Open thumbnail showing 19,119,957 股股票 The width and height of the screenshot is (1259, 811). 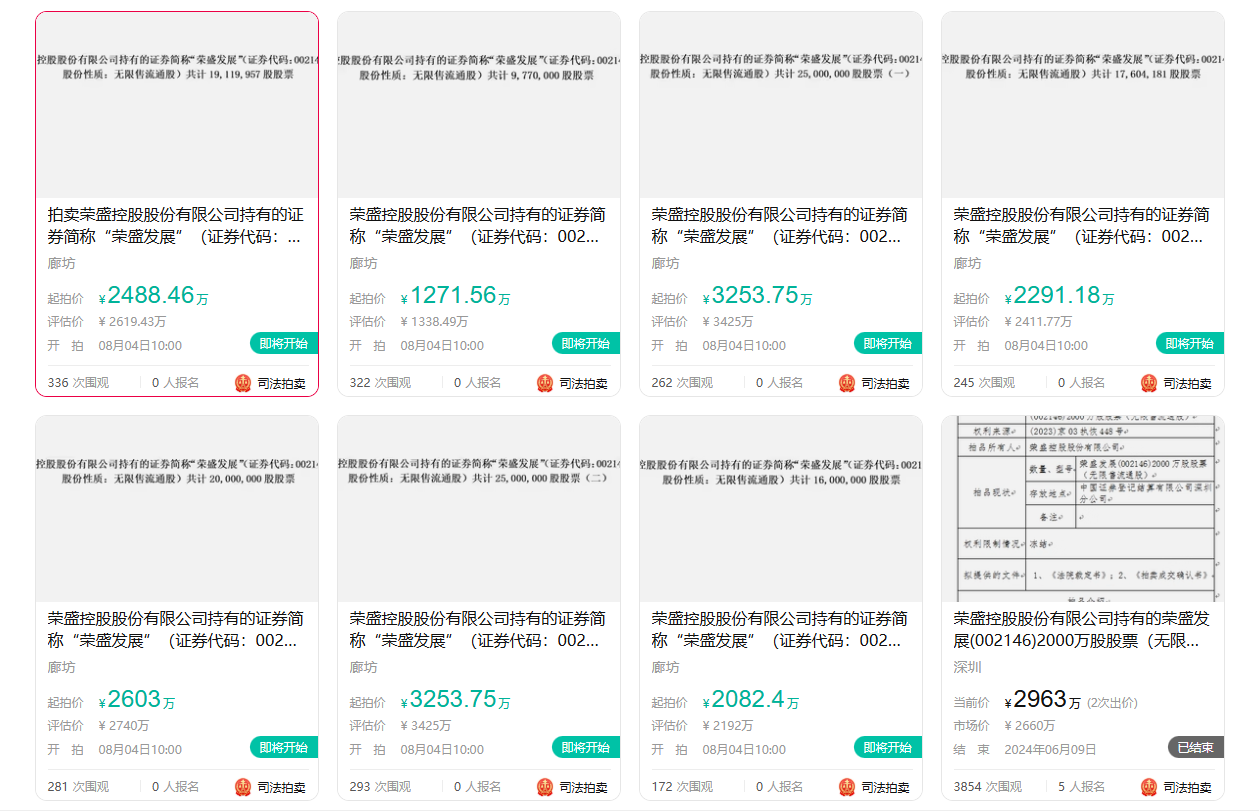pyautogui.click(x=177, y=105)
